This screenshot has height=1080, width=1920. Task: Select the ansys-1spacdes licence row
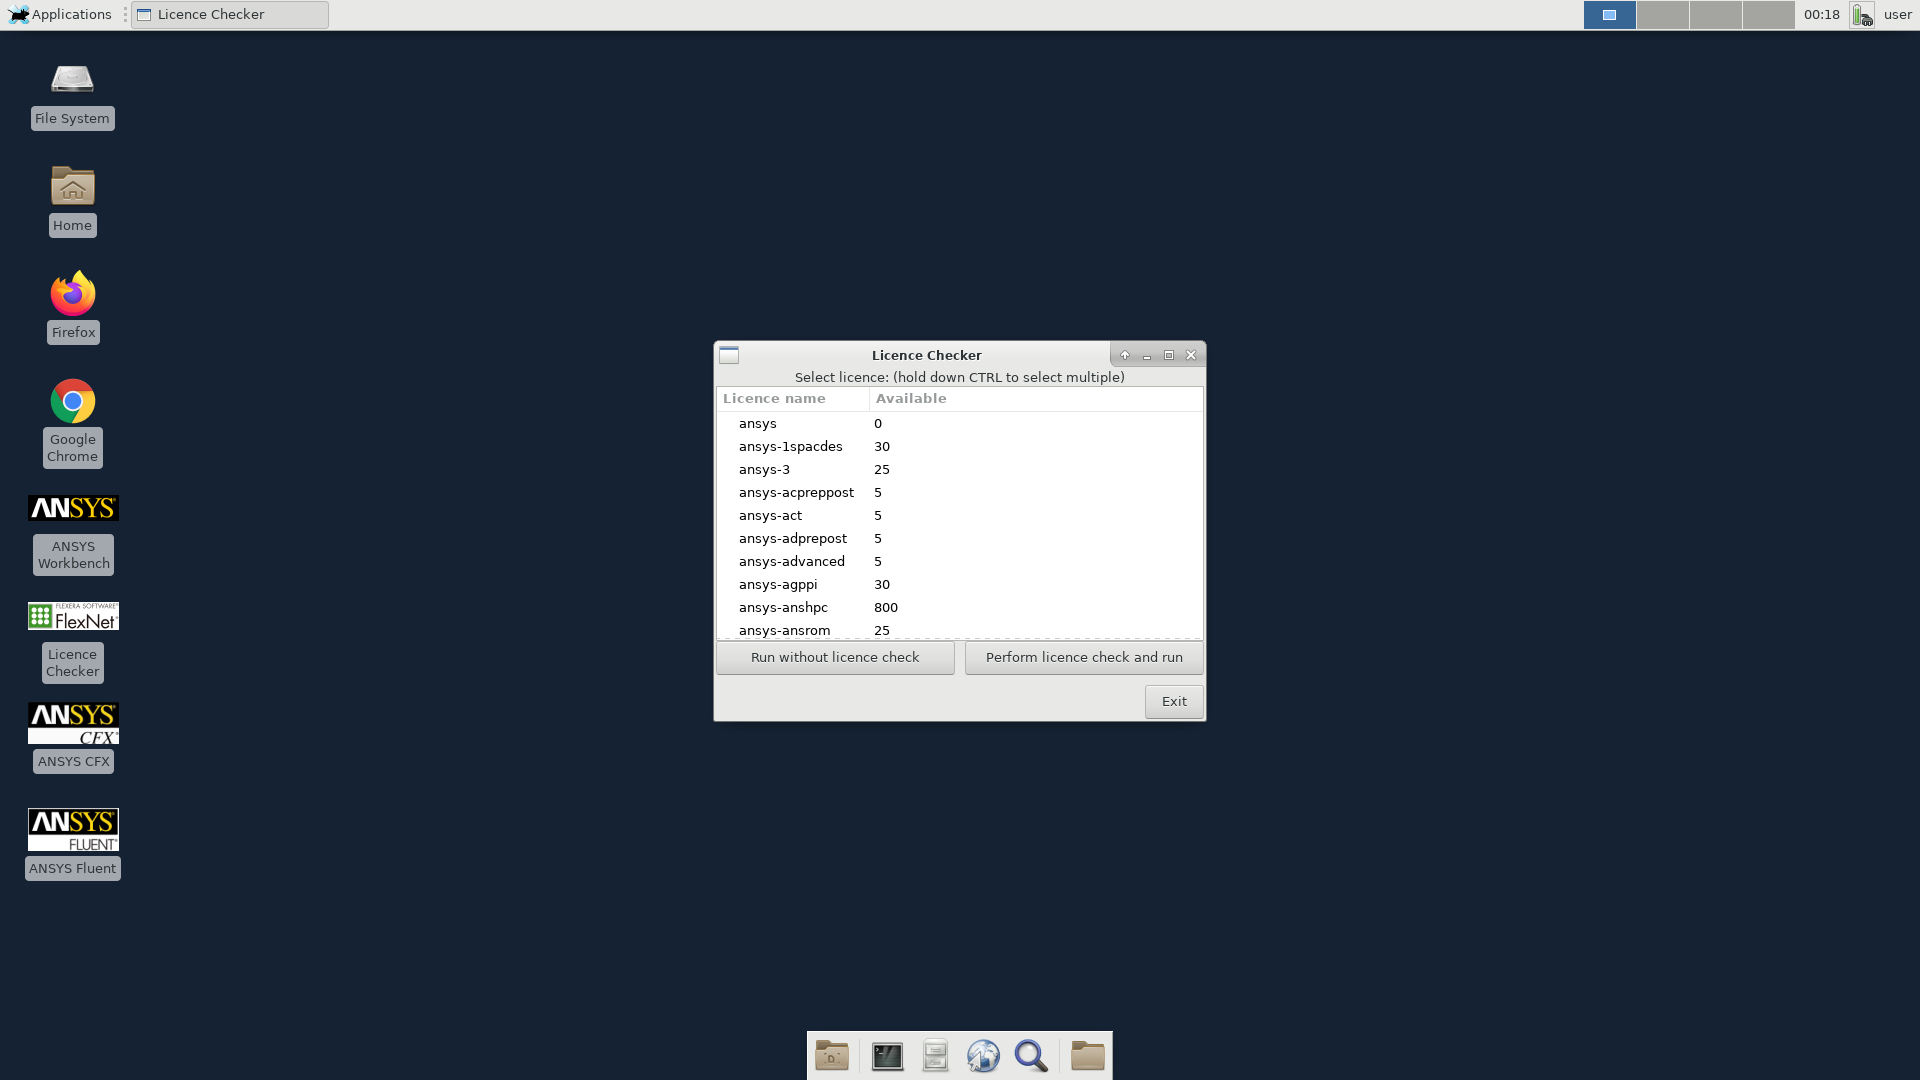coord(790,447)
